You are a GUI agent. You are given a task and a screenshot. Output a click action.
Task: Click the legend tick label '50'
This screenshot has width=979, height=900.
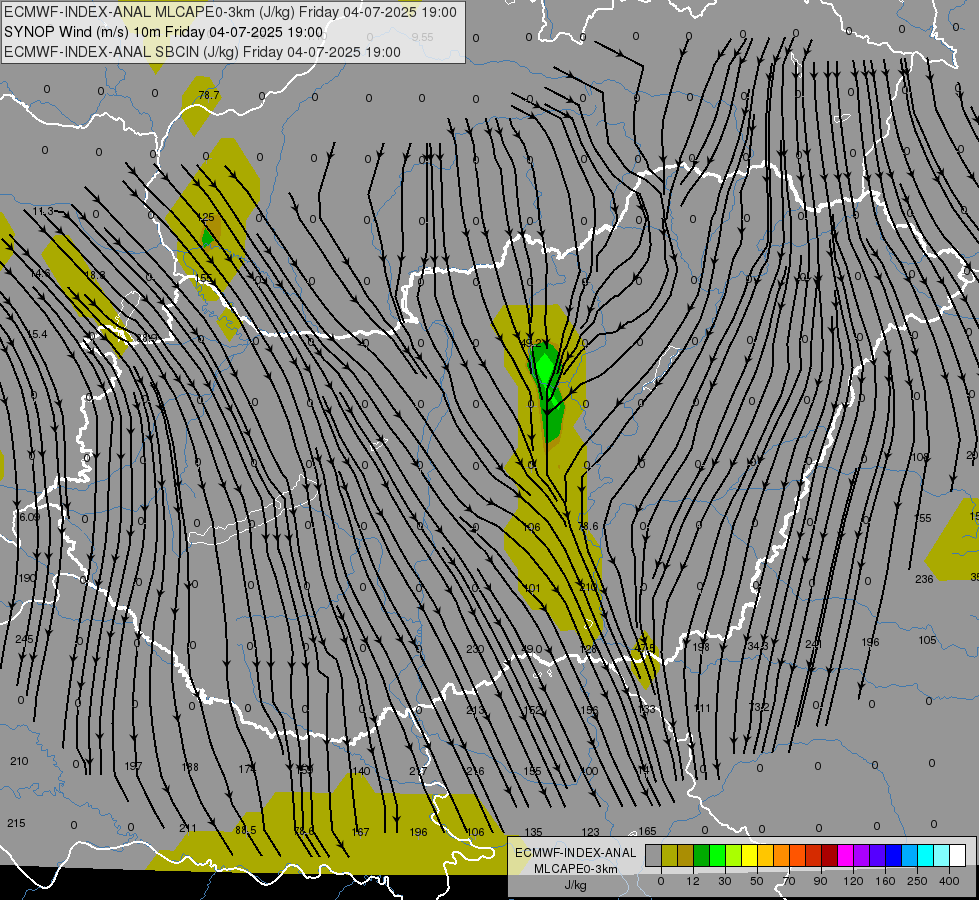pyautogui.click(x=757, y=881)
